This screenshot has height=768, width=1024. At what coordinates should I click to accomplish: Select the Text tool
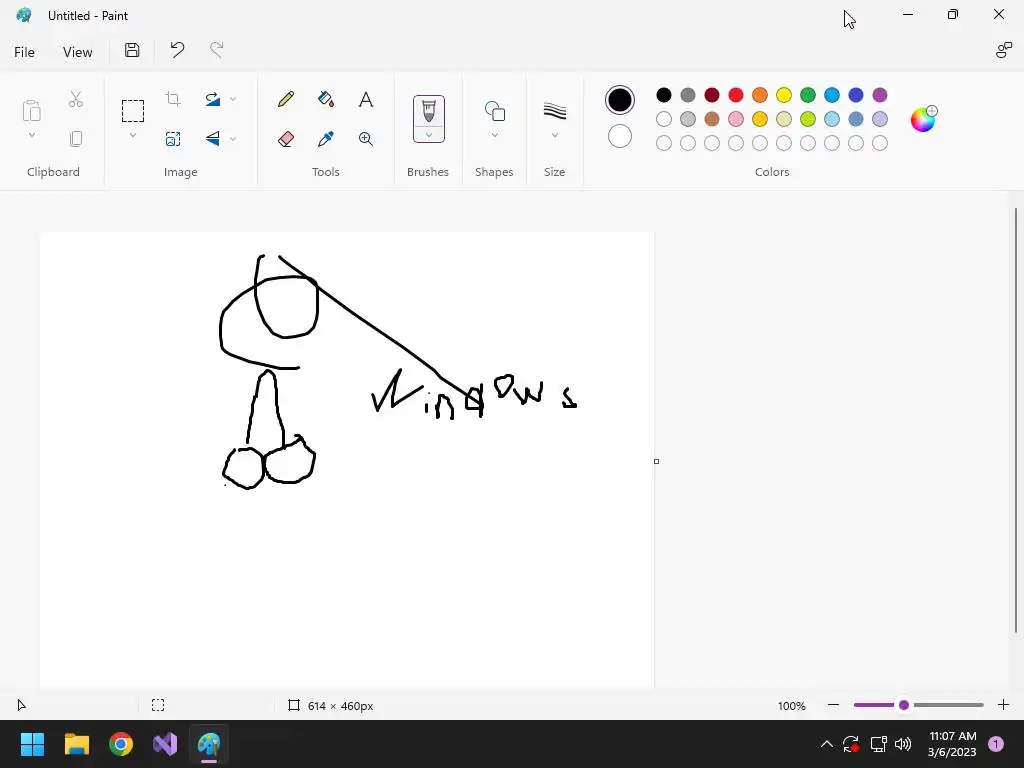click(x=366, y=99)
